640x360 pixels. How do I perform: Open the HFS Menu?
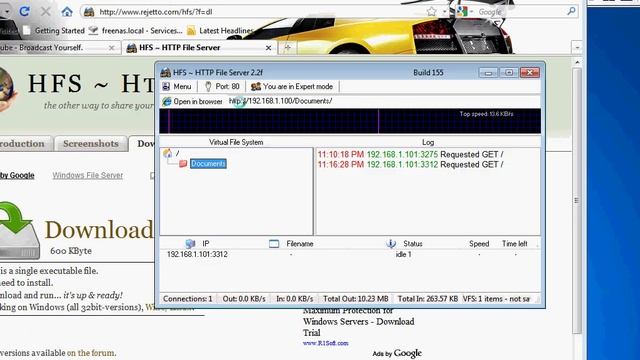pos(177,87)
